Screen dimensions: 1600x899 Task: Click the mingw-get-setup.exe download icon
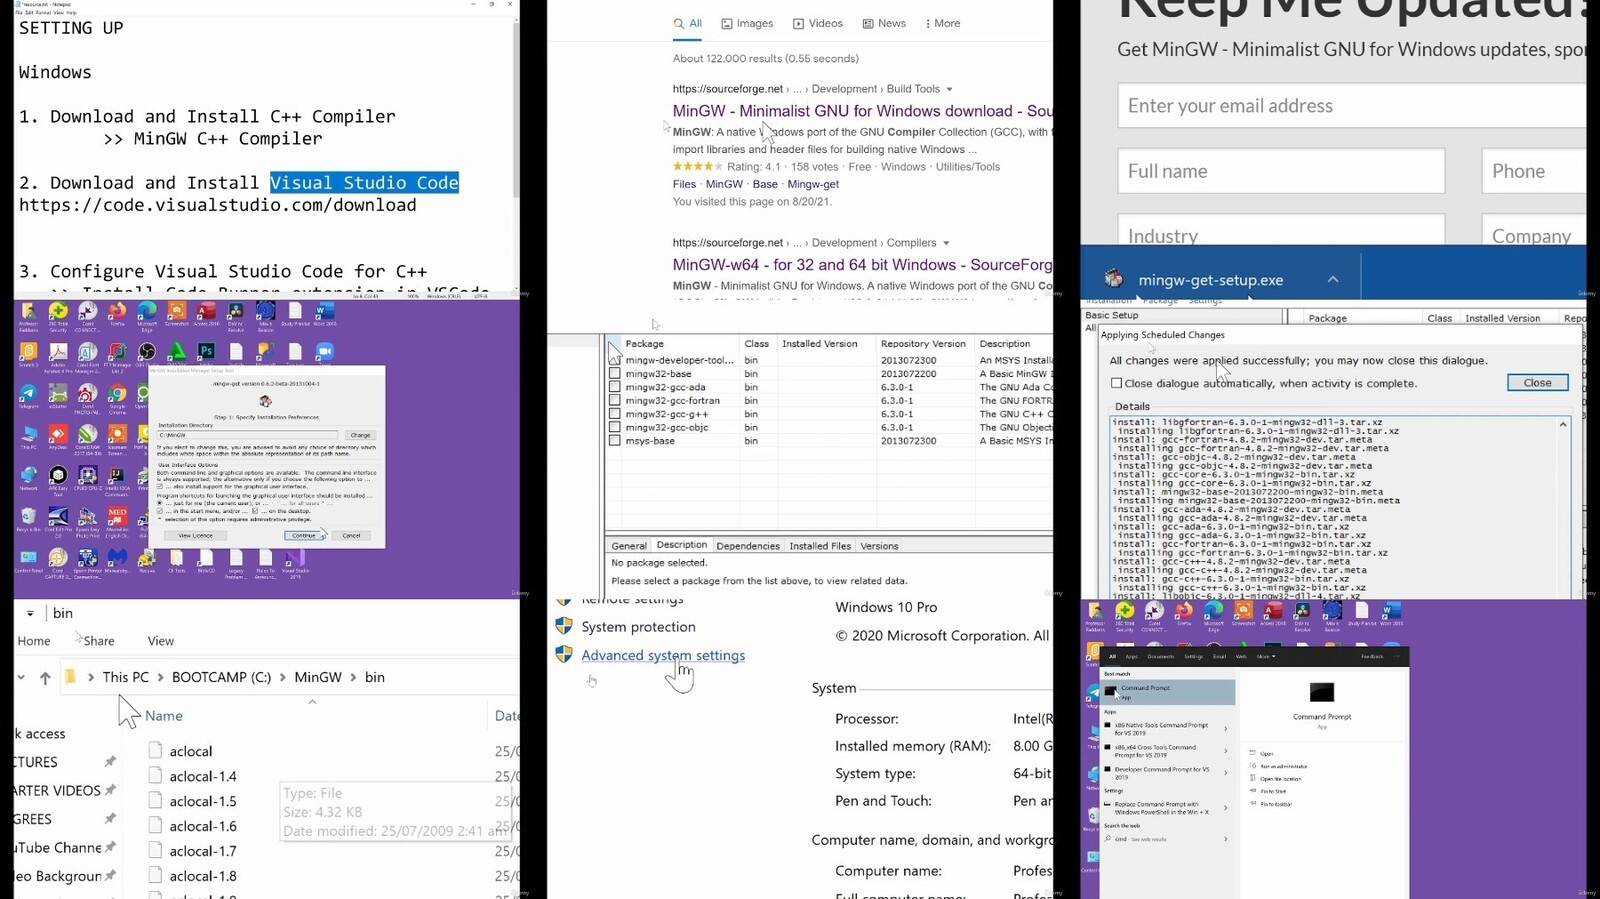(x=1114, y=279)
